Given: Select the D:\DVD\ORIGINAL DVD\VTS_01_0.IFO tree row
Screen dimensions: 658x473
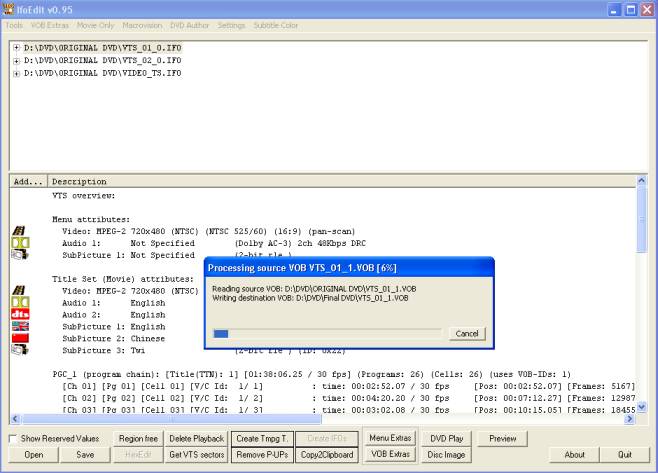Looking at the screenshot, I should (102, 48).
